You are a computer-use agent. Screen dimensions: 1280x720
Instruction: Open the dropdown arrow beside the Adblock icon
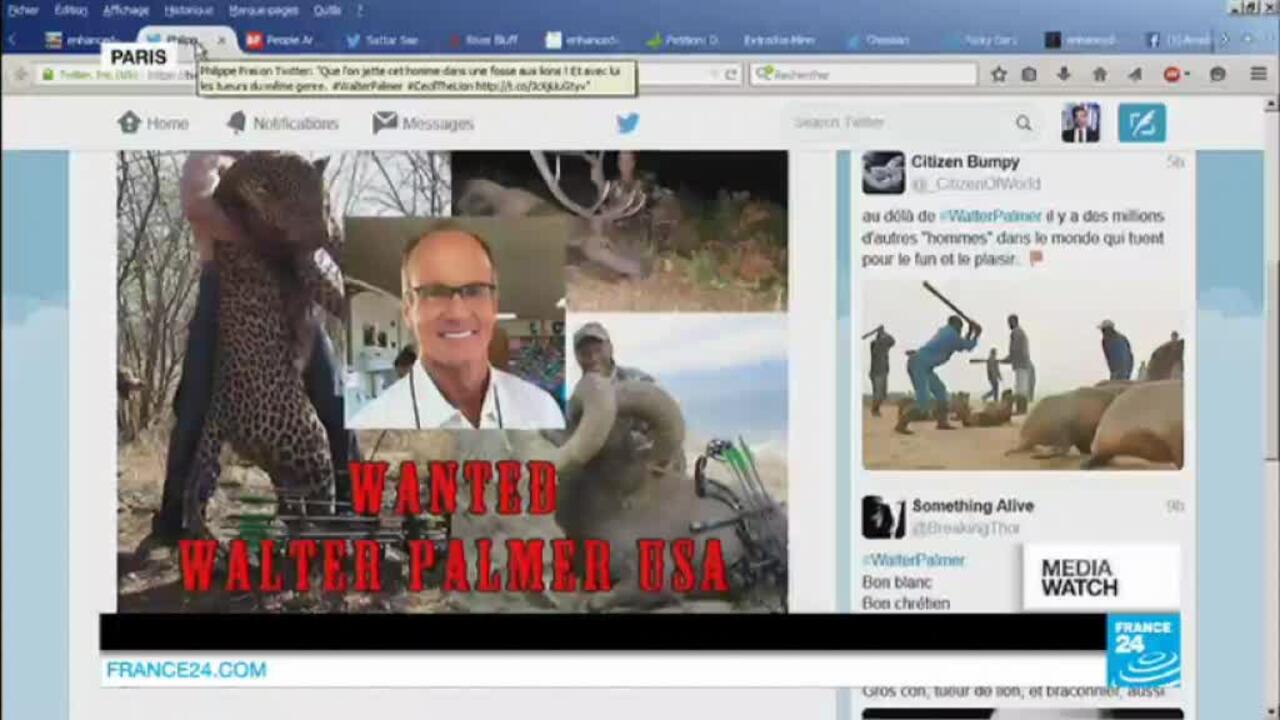[1188, 73]
